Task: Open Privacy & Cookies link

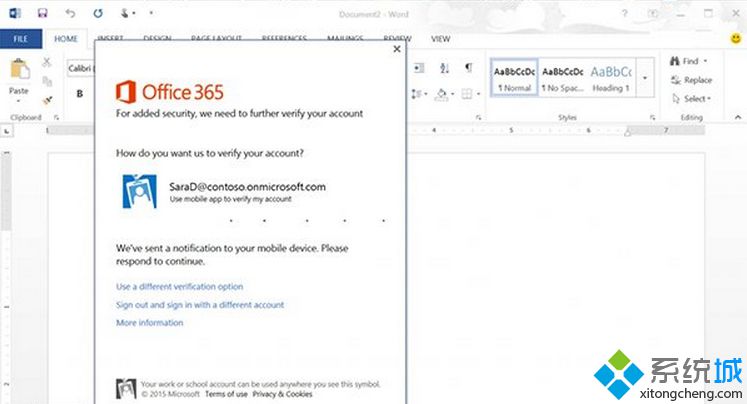Action: (x=283, y=394)
